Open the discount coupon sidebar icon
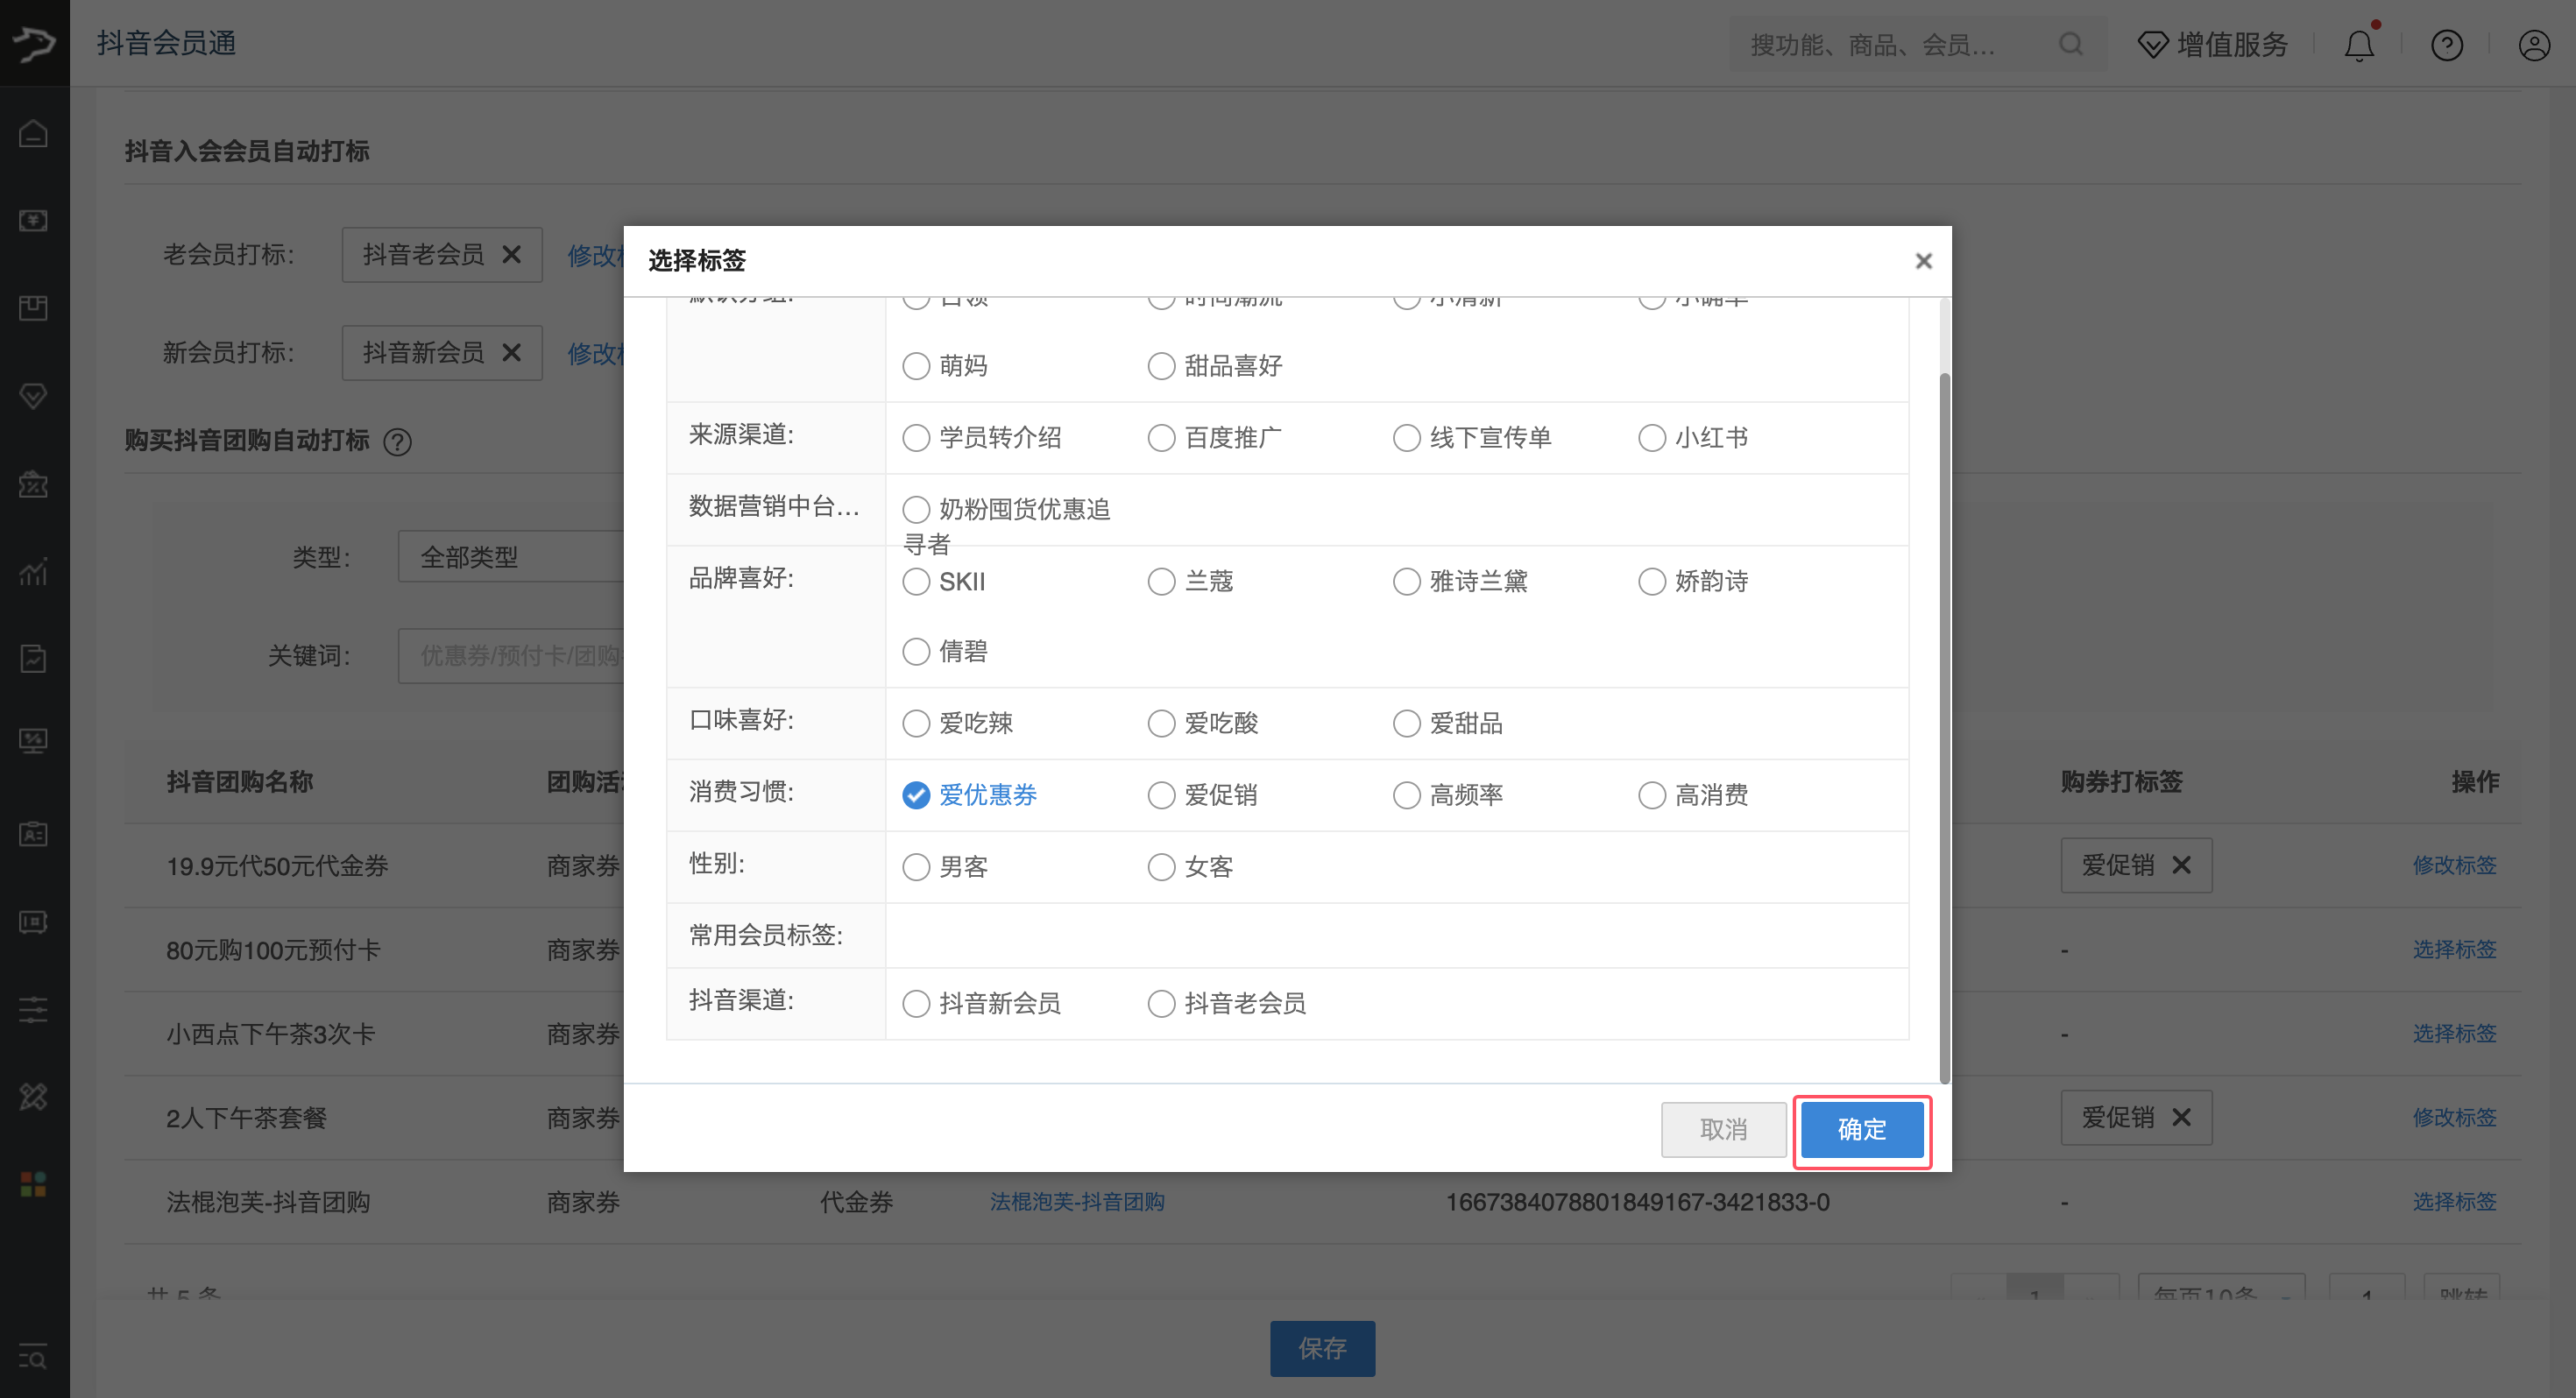Viewport: 2576px width, 1398px height. pyautogui.click(x=33, y=484)
